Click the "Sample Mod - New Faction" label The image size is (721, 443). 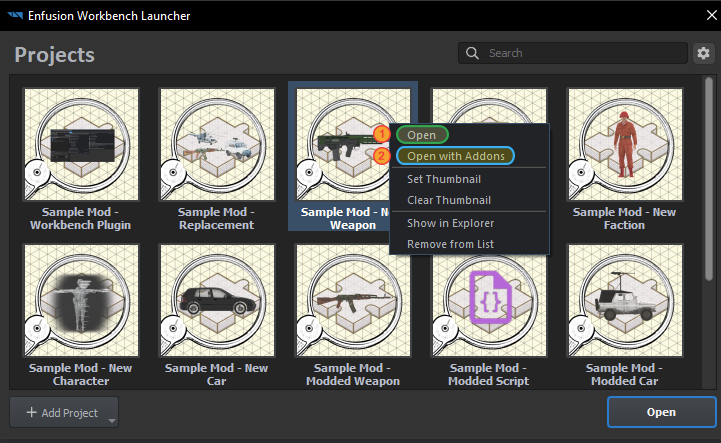click(x=624, y=219)
